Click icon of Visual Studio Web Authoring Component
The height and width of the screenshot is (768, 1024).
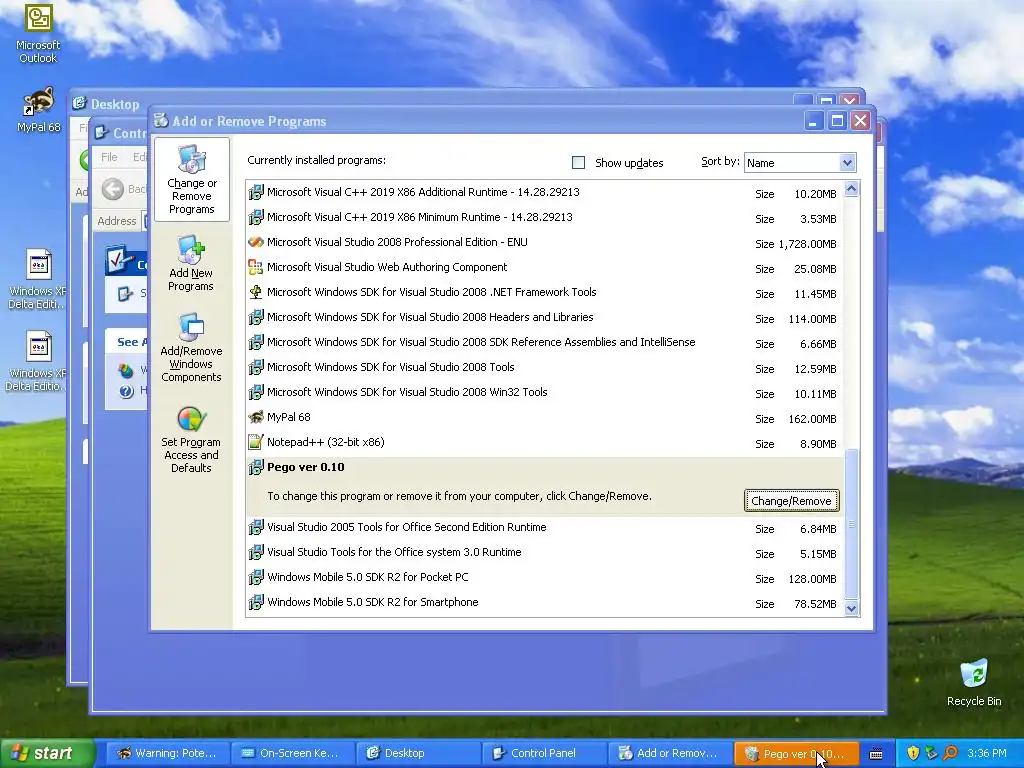click(256, 267)
